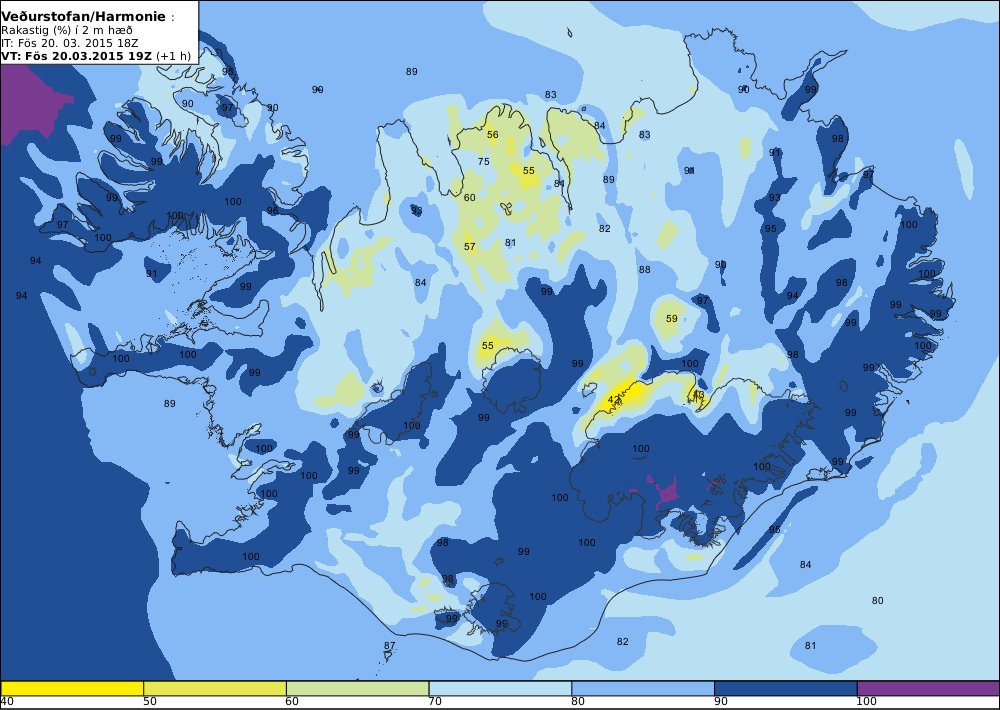This screenshot has height=710, width=1000.
Task: Click the '(+1 h)' forecast offset text
Action: [173, 55]
